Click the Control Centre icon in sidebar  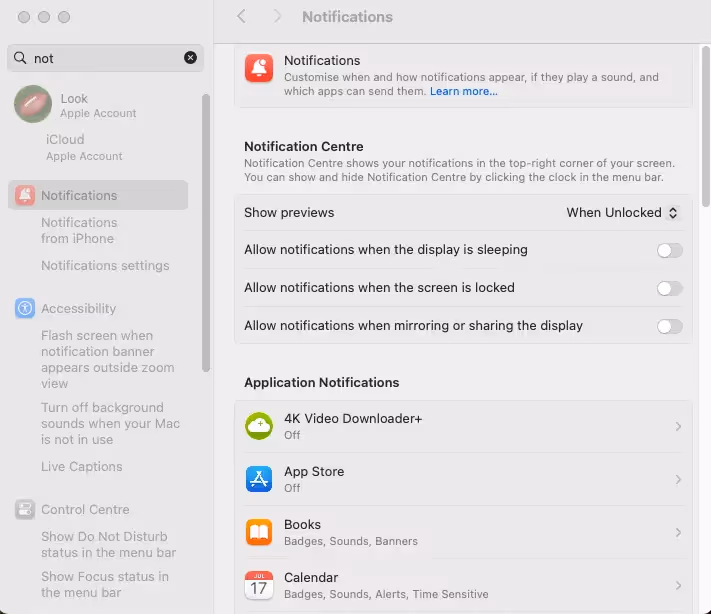click(24, 509)
